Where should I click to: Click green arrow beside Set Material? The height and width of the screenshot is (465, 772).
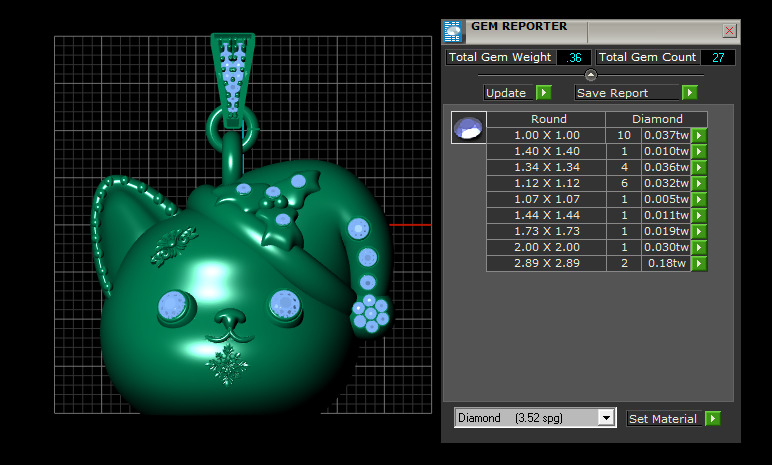pos(712,419)
